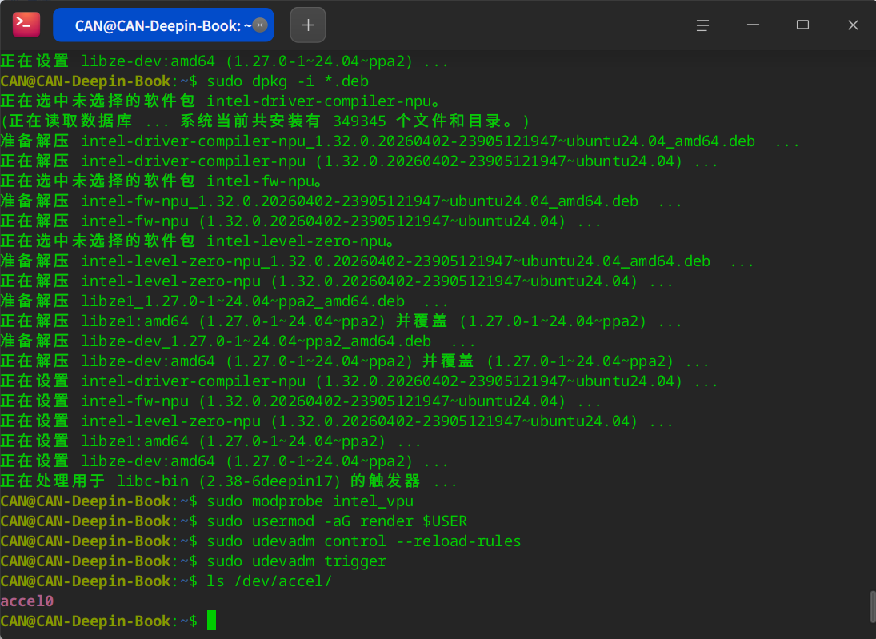876x639 pixels.
Task: Open a new tab with the plus button
Action: 307,23
